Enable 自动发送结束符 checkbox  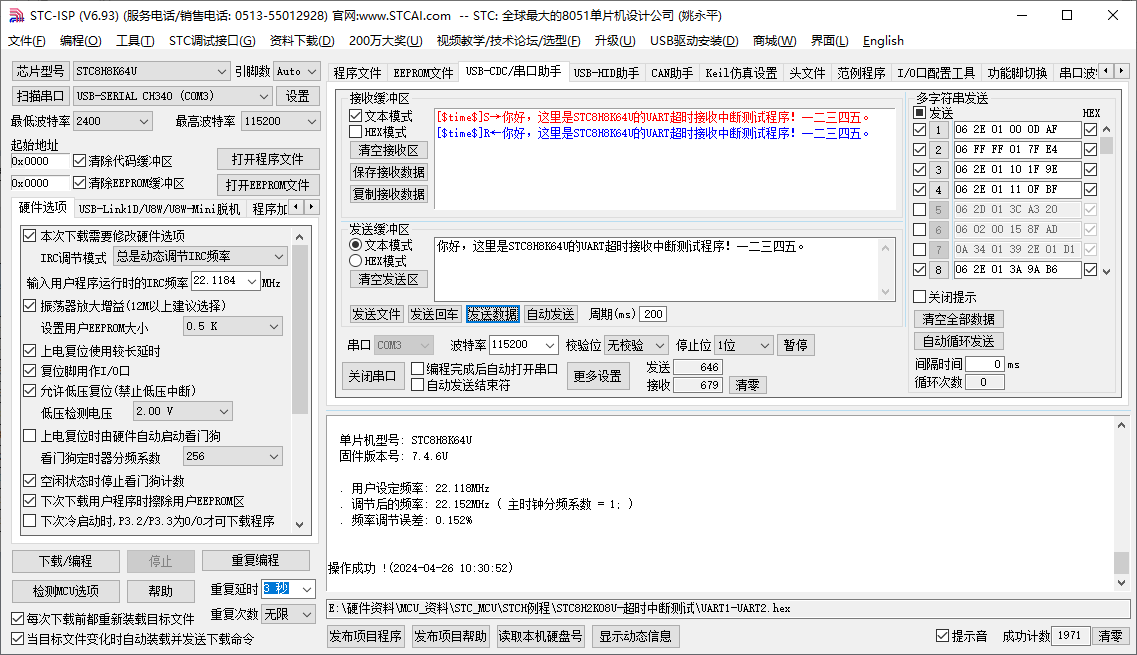418,384
